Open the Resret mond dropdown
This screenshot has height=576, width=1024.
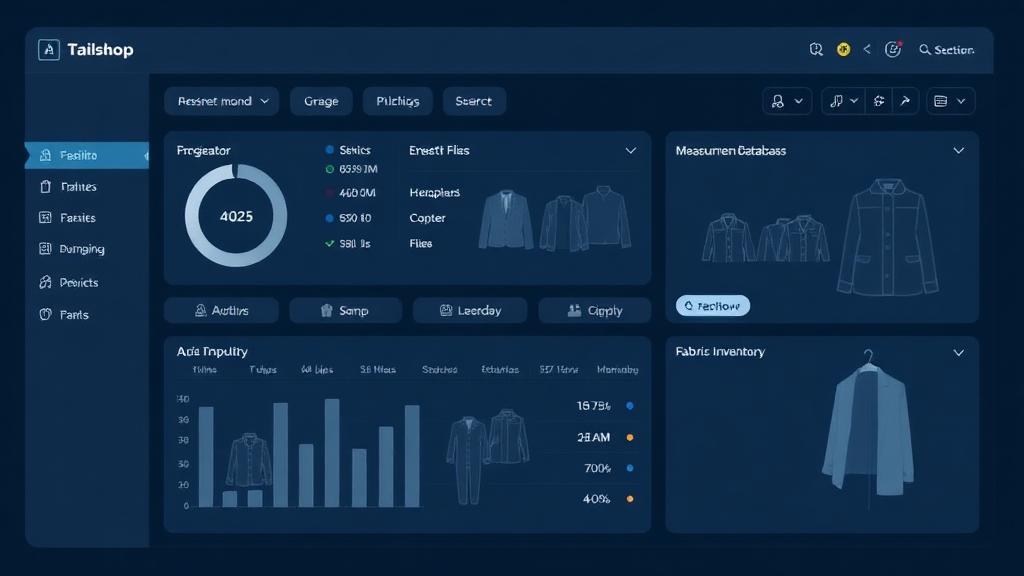coord(221,100)
